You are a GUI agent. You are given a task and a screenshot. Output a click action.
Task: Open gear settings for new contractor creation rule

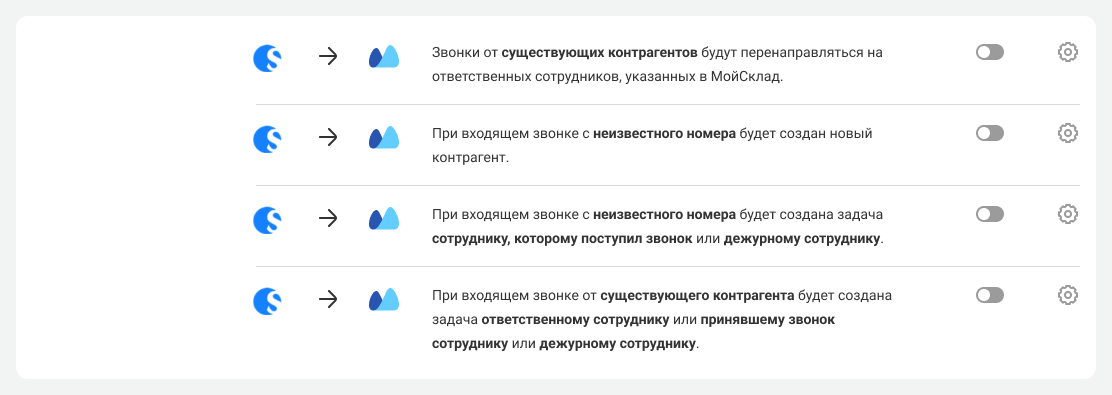tap(1067, 133)
